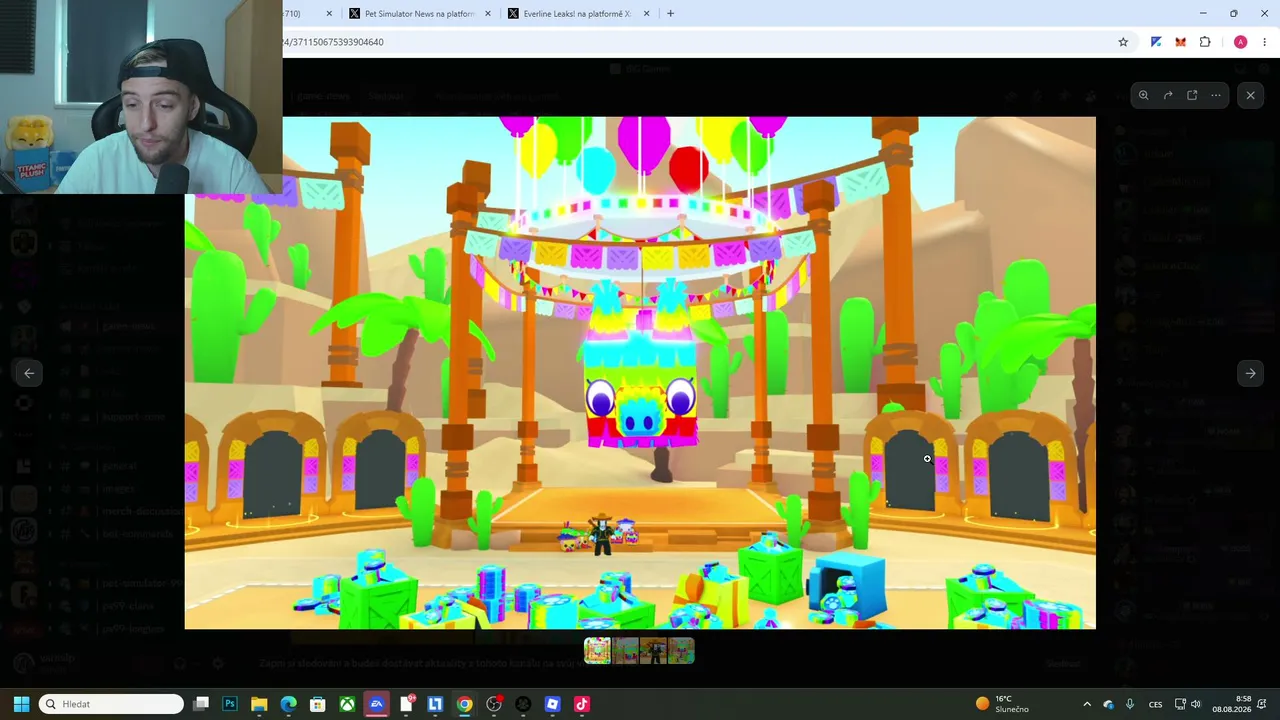Close the image viewer overlay

(1250, 96)
